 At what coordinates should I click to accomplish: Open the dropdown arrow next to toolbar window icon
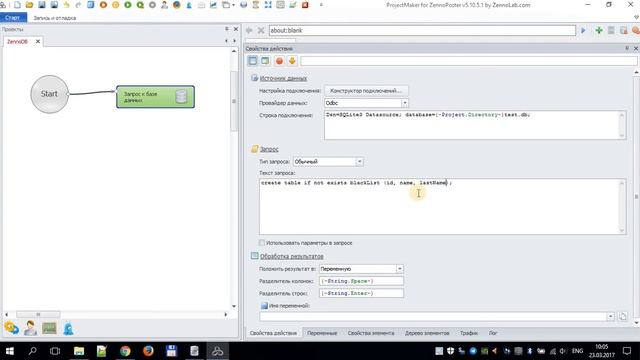(233, 5)
